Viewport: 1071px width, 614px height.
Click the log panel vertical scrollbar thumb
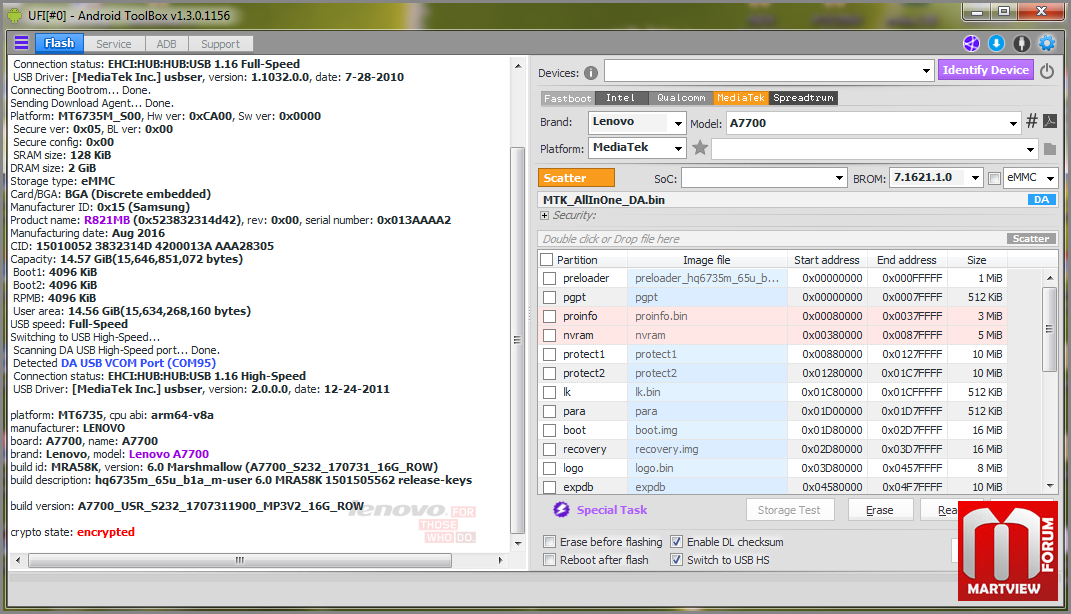click(x=517, y=339)
